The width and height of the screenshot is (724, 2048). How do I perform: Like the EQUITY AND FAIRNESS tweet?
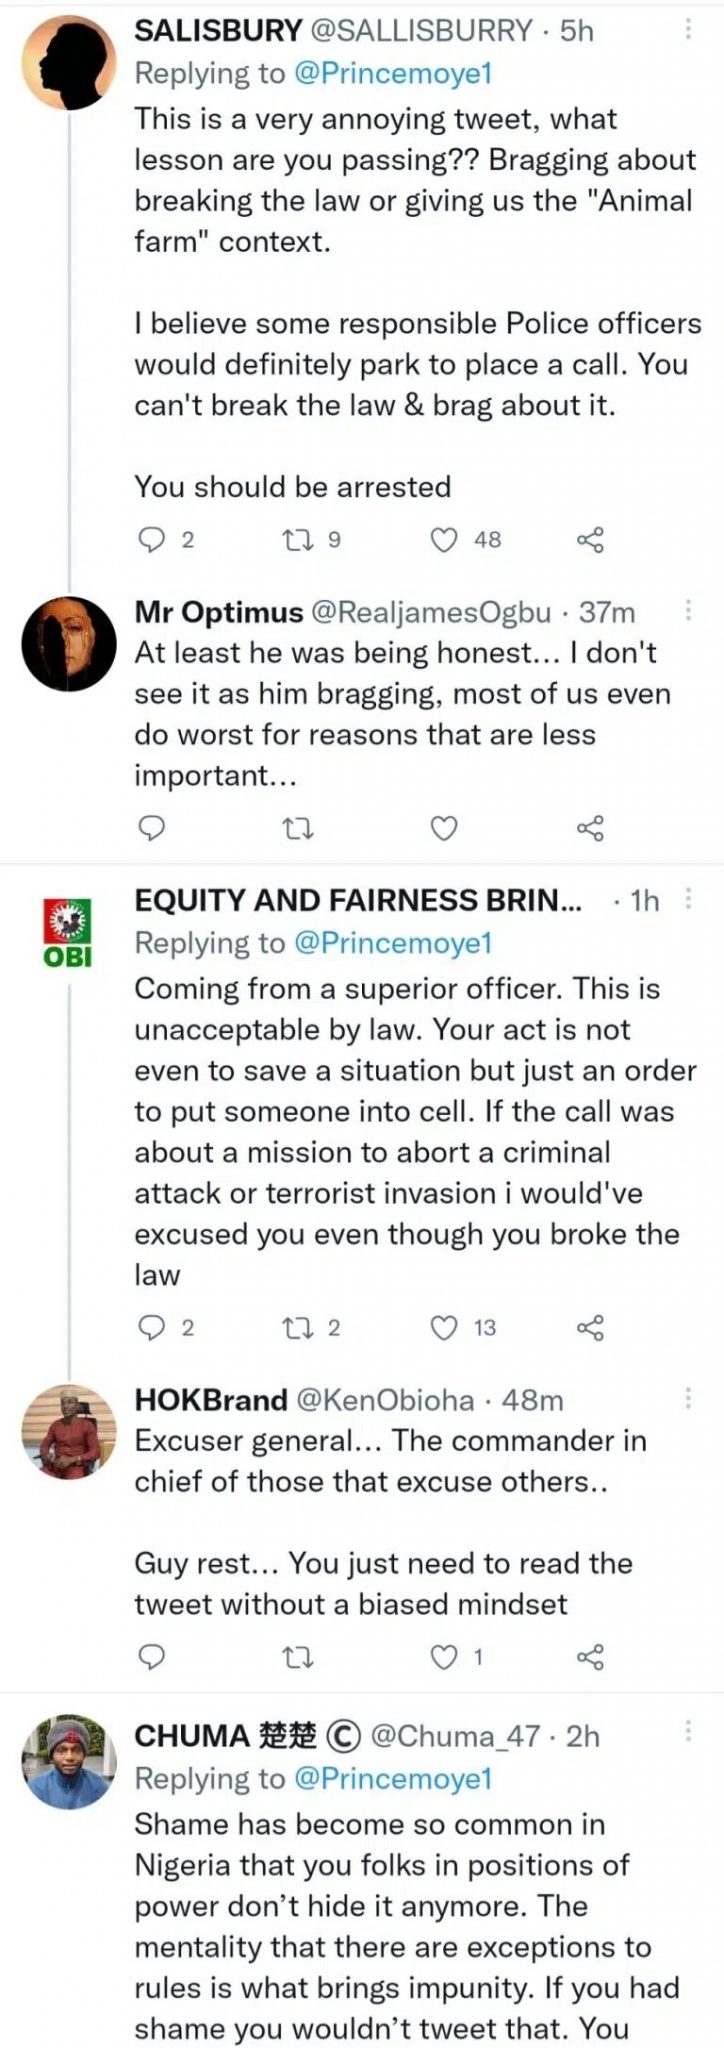pyautogui.click(x=443, y=1328)
